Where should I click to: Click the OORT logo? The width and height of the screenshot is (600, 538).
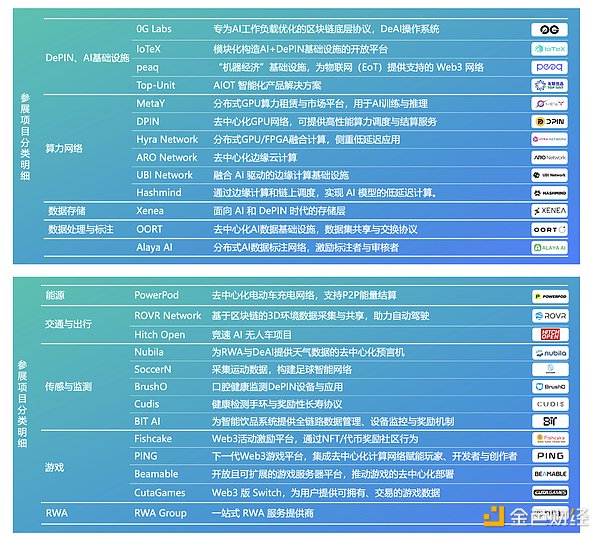(549, 229)
